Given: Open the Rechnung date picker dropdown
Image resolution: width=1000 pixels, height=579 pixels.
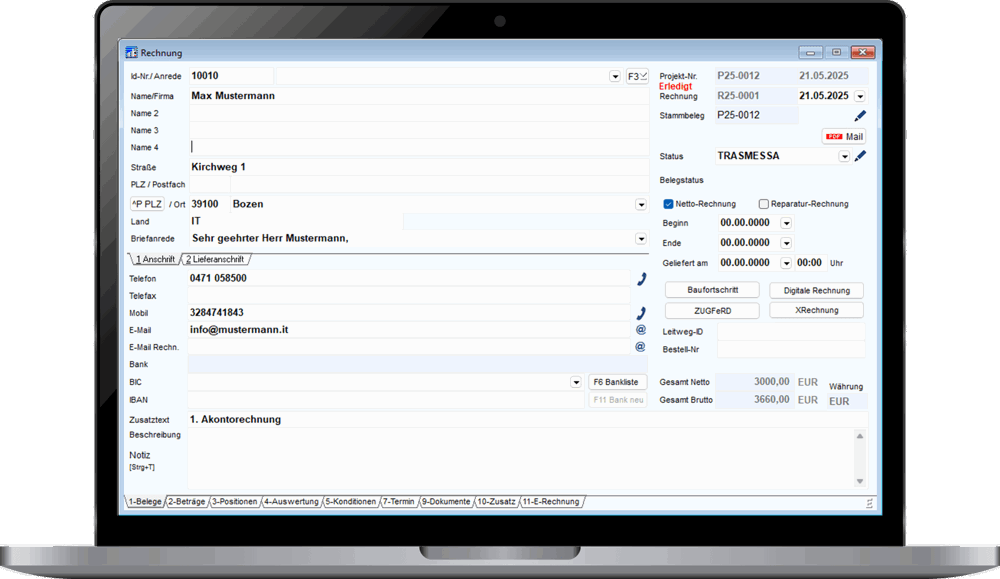Looking at the screenshot, I should pyautogui.click(x=860, y=96).
